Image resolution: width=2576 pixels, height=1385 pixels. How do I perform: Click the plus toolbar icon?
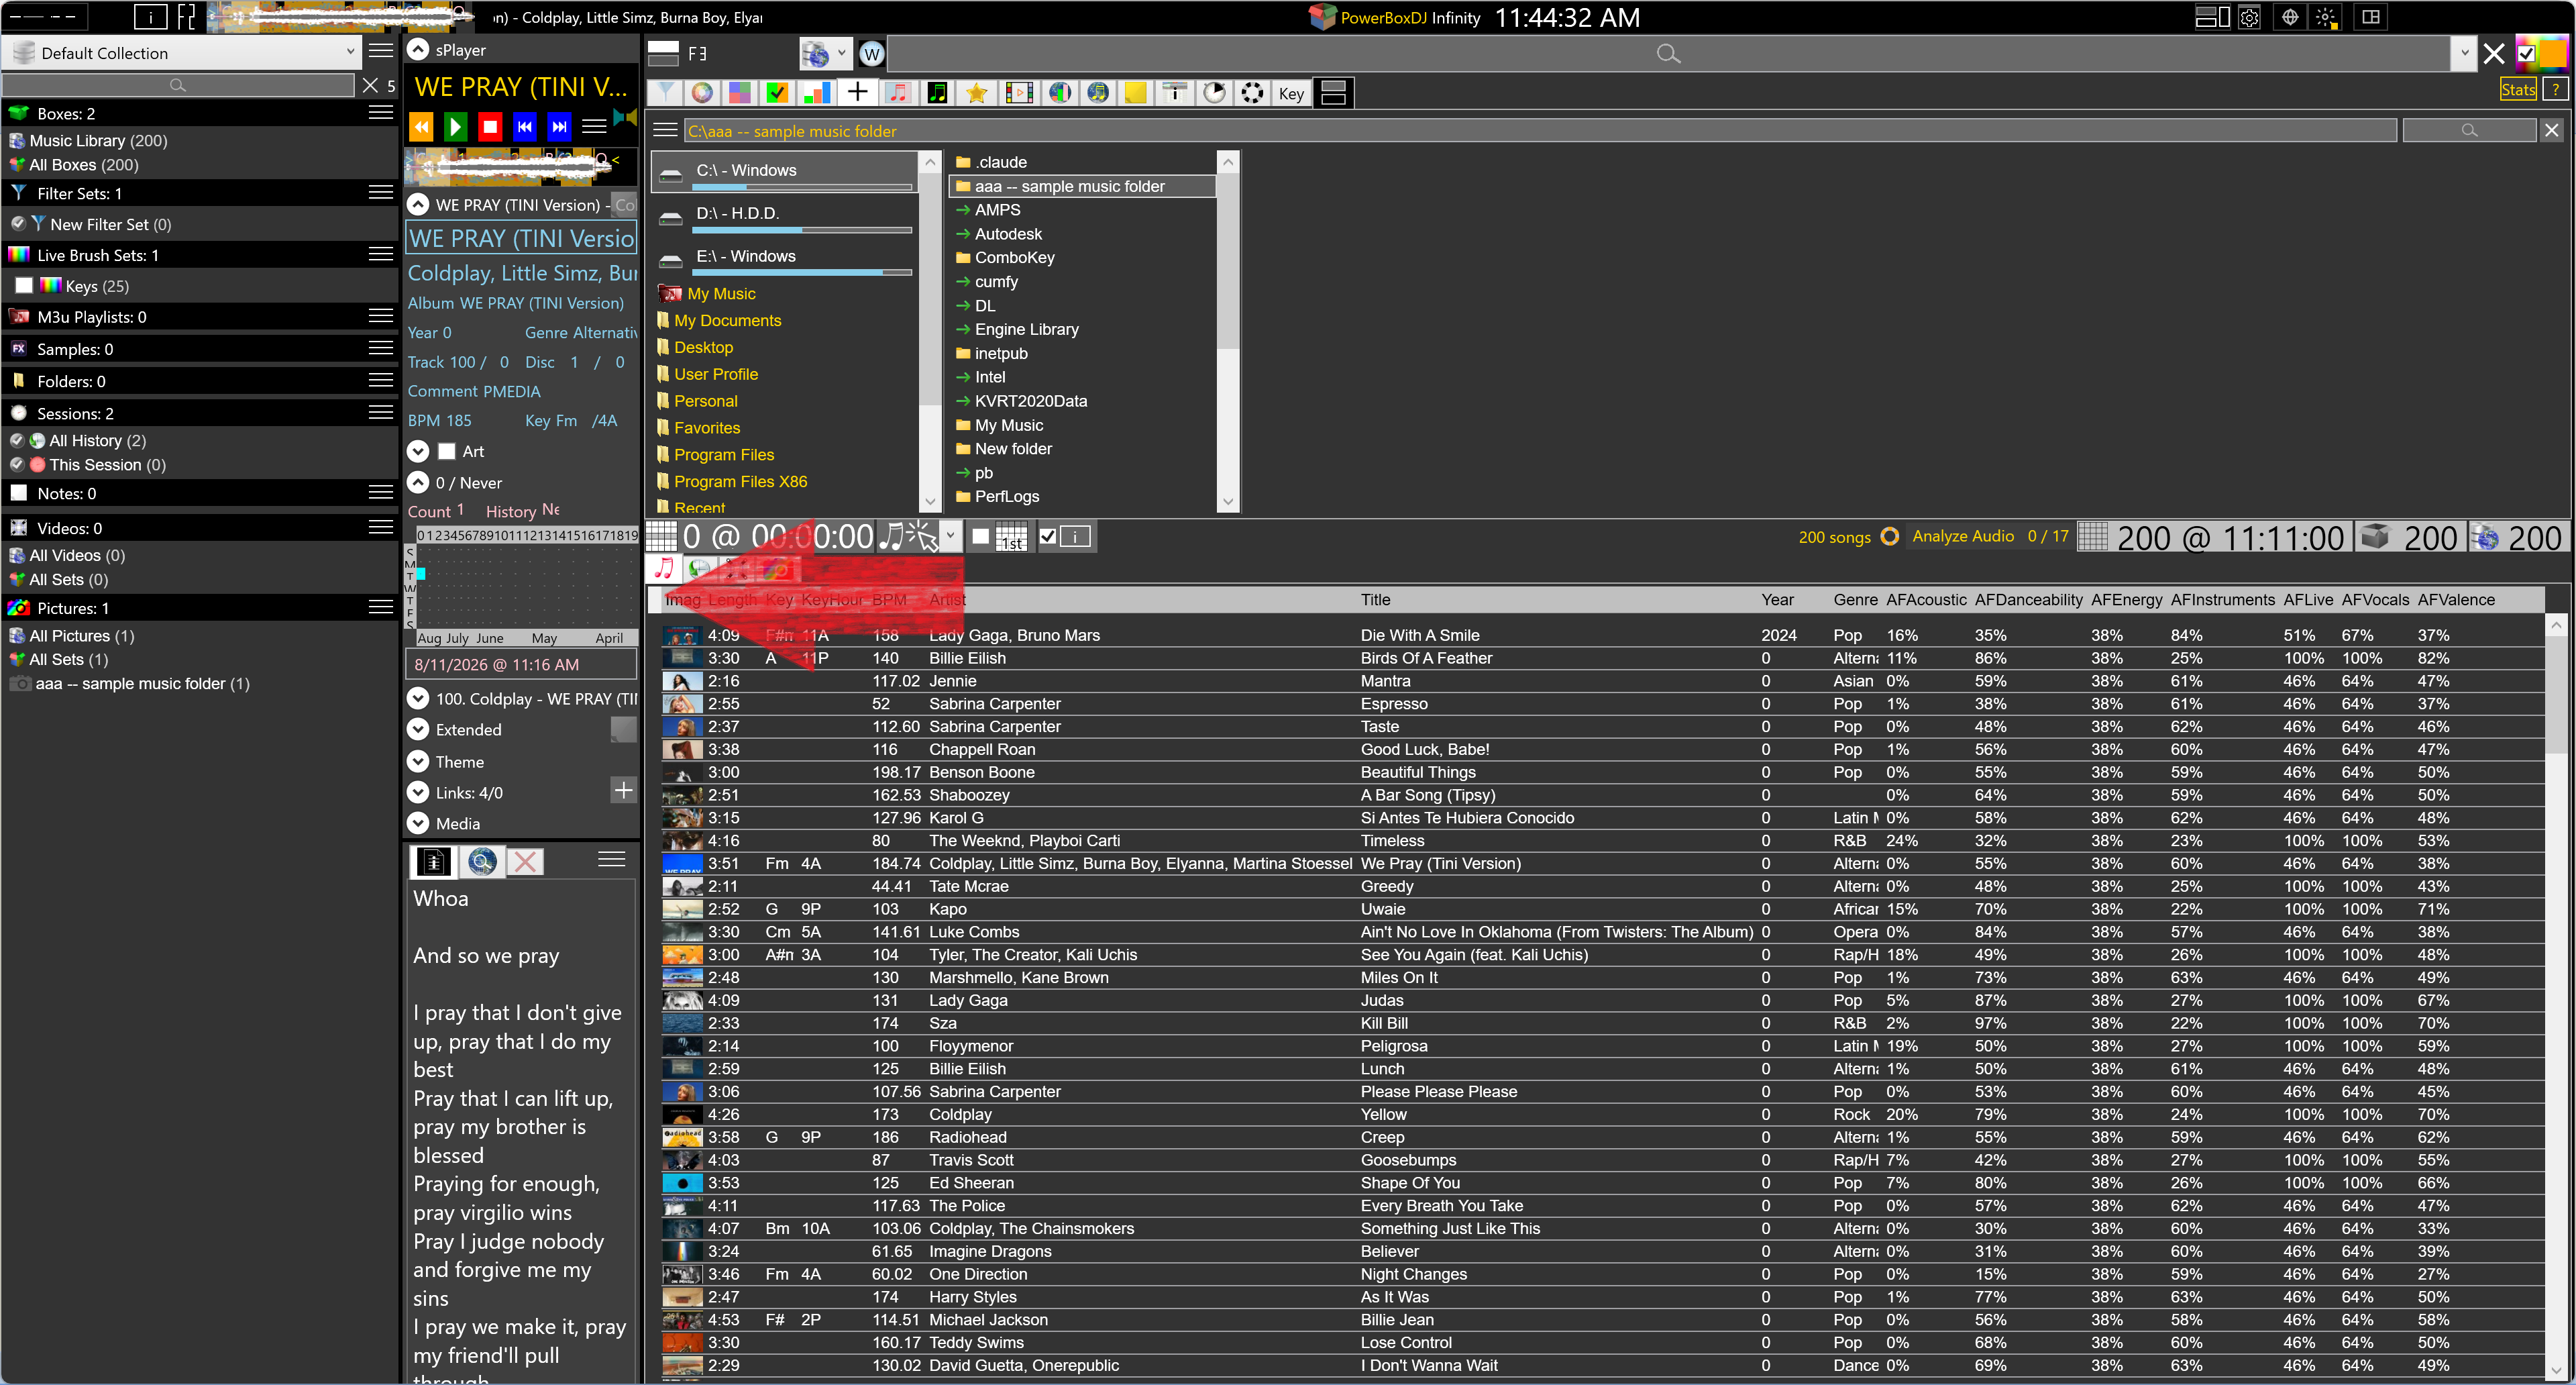point(857,93)
